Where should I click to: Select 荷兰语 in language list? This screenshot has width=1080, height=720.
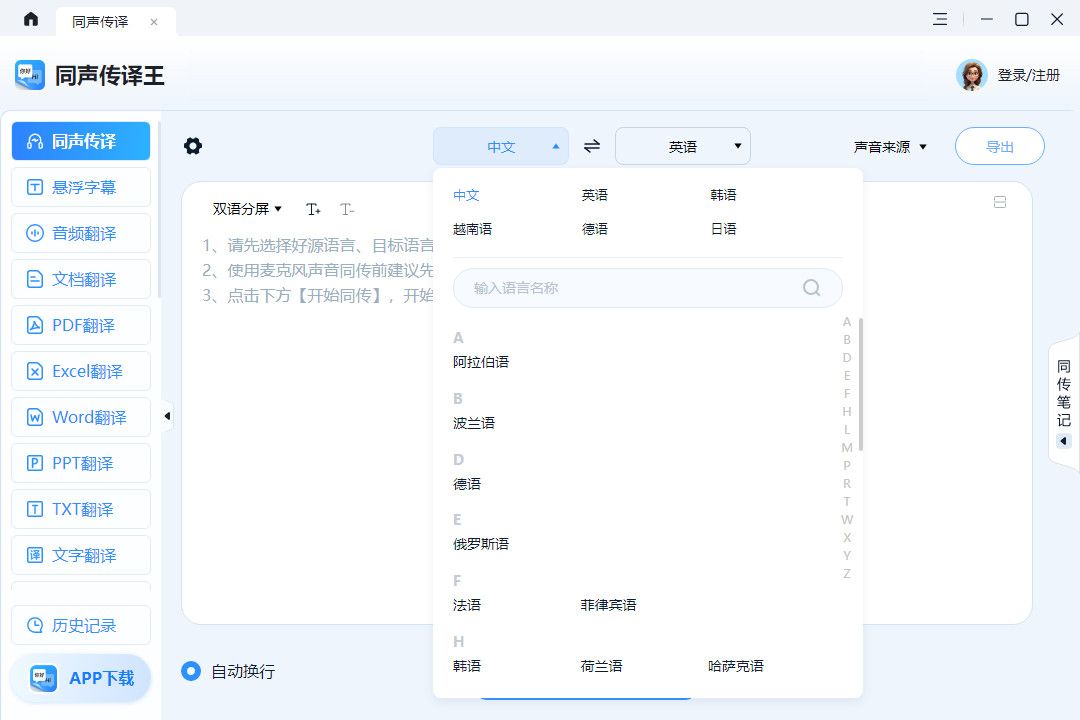click(601, 666)
